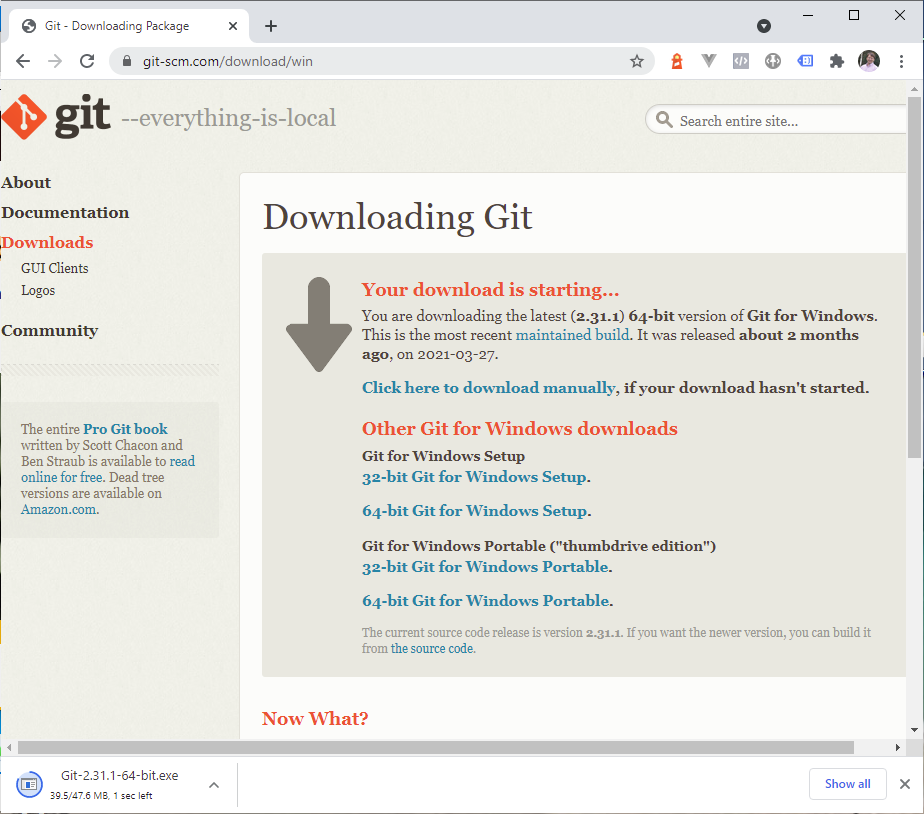Go to the Community section in the sidebar
The height and width of the screenshot is (814, 924).
tap(50, 330)
